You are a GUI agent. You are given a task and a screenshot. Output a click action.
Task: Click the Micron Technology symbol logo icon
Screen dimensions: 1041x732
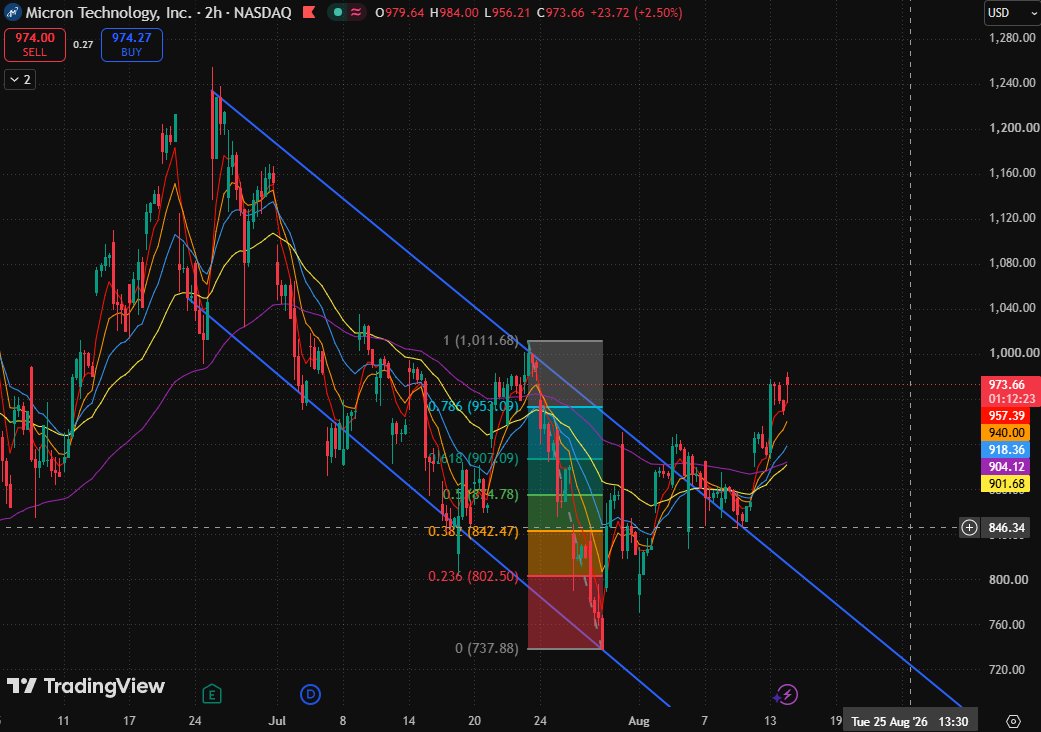click(13, 13)
